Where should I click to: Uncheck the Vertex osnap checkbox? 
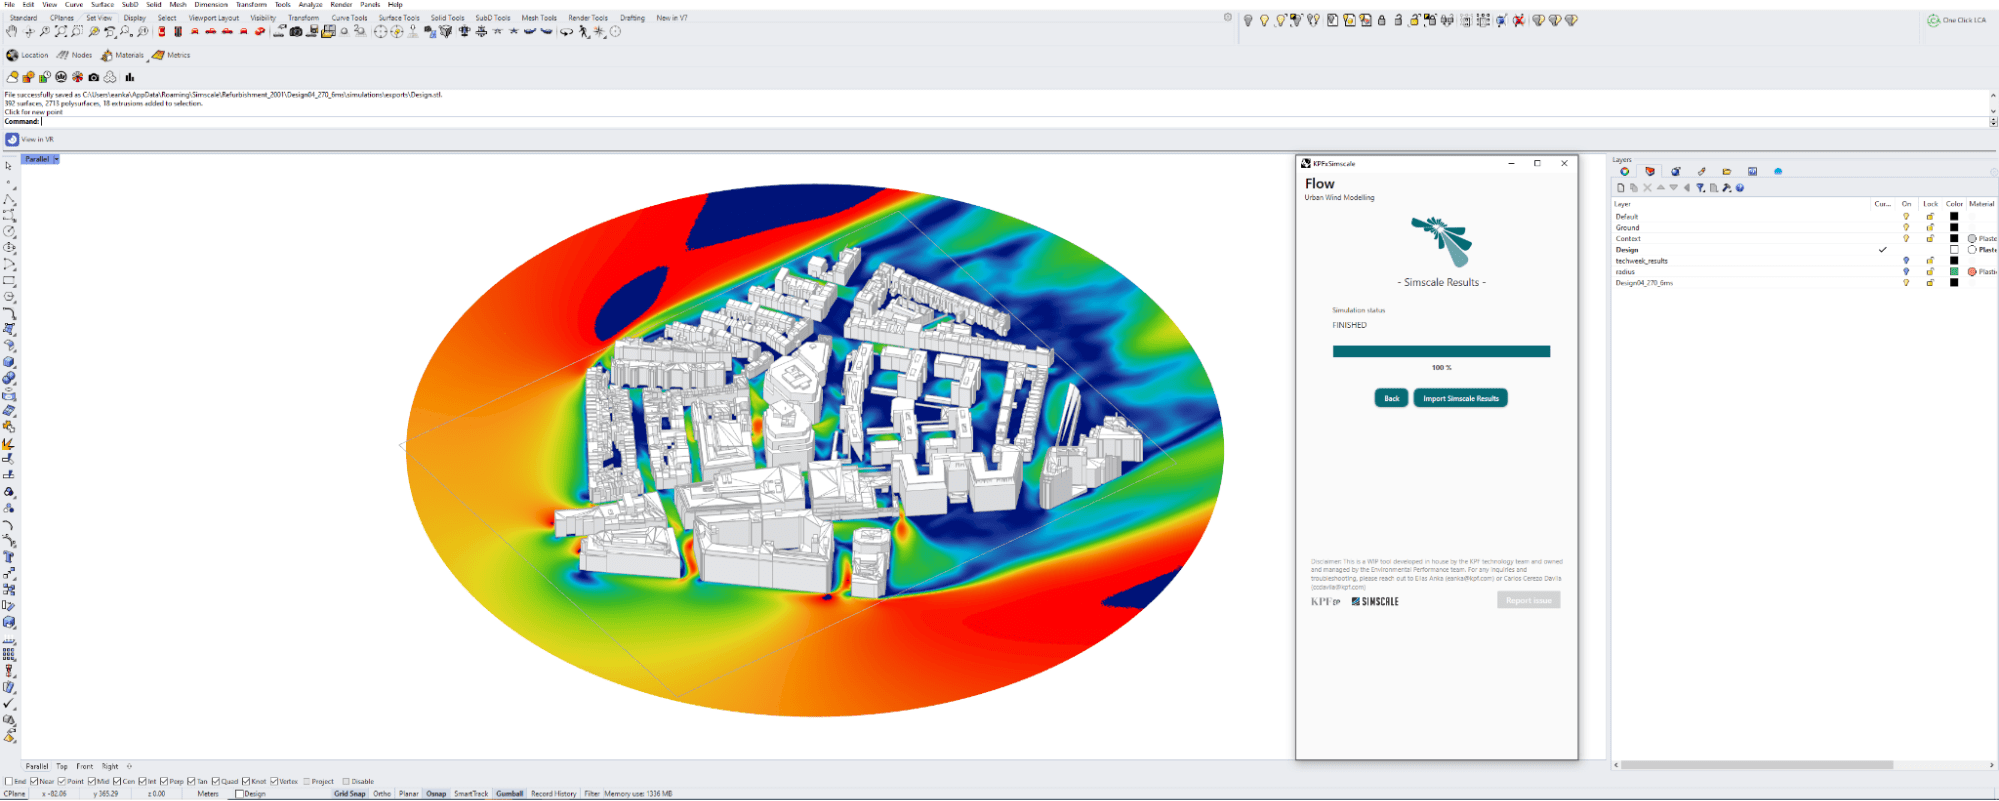(274, 781)
